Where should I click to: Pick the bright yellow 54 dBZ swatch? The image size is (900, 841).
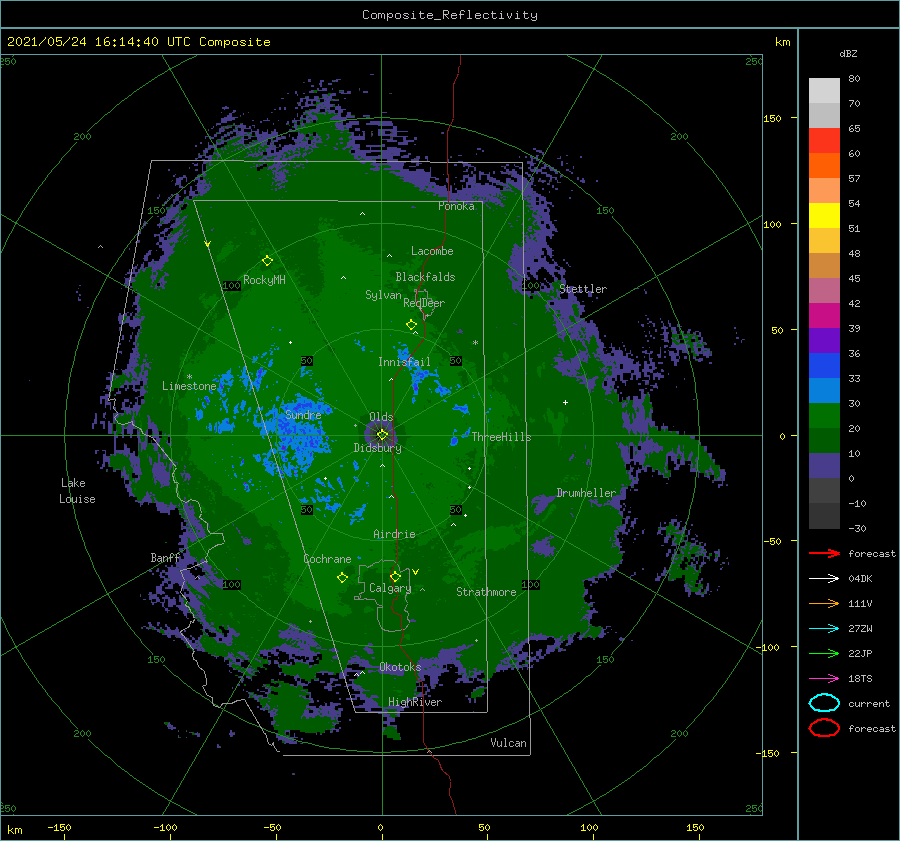pyautogui.click(x=824, y=215)
